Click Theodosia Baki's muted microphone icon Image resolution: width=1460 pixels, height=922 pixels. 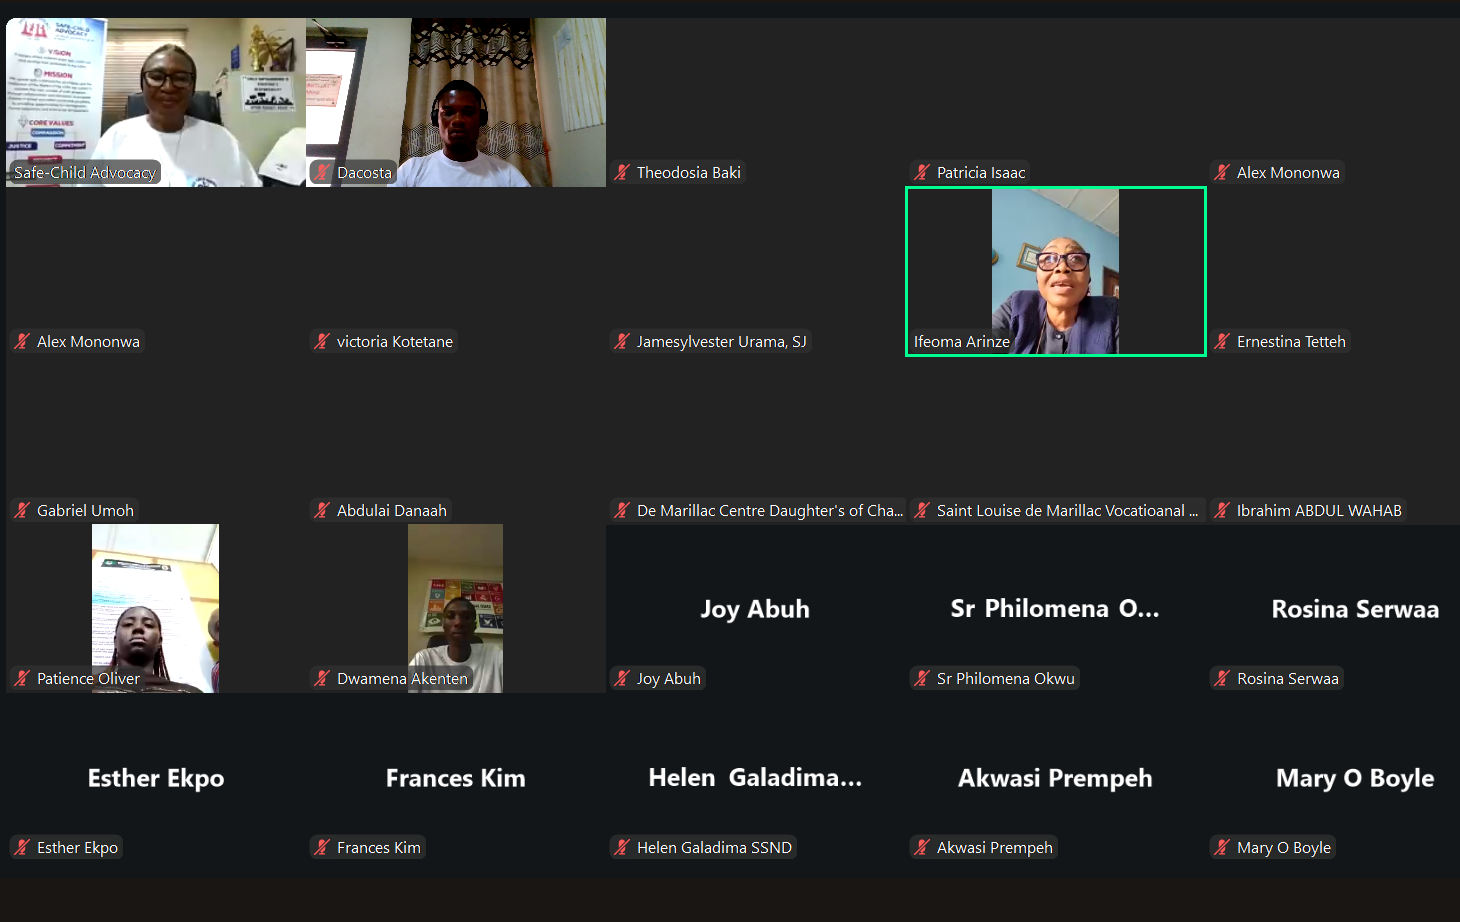[x=622, y=173]
